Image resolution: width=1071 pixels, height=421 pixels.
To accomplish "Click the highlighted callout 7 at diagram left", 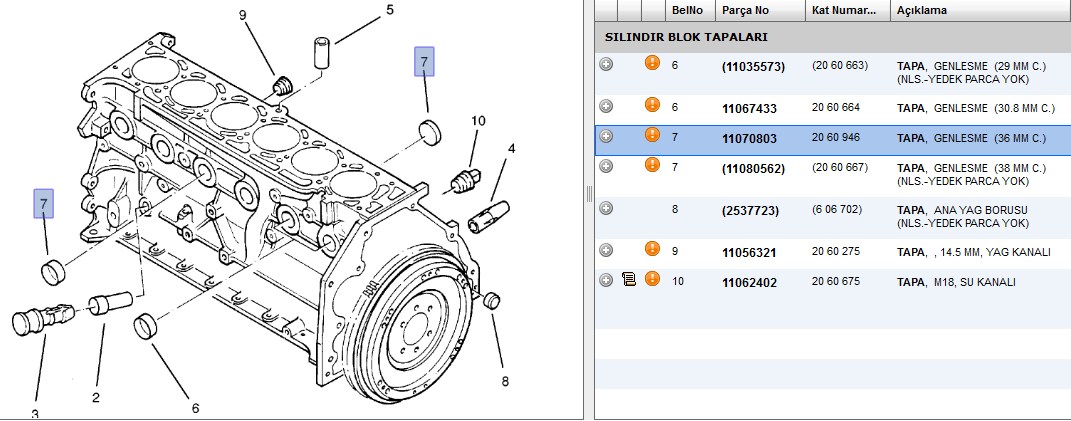I will click(44, 204).
